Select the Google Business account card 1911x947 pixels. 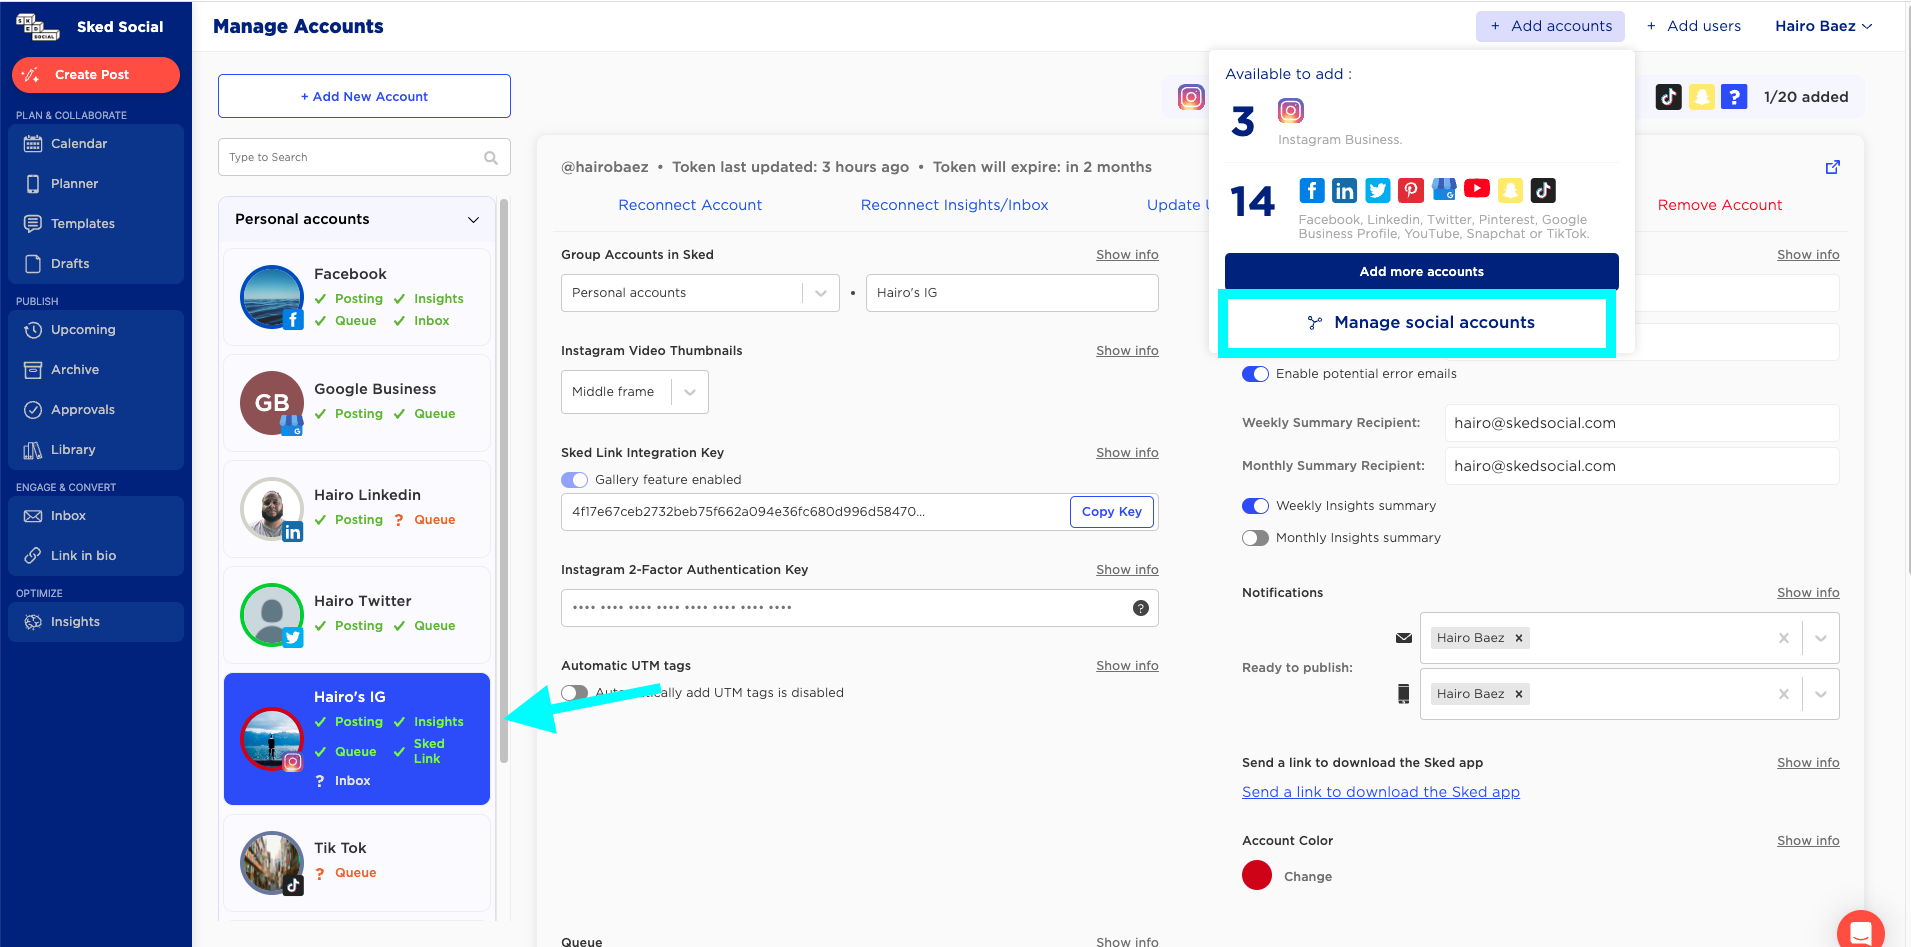[x=357, y=403]
